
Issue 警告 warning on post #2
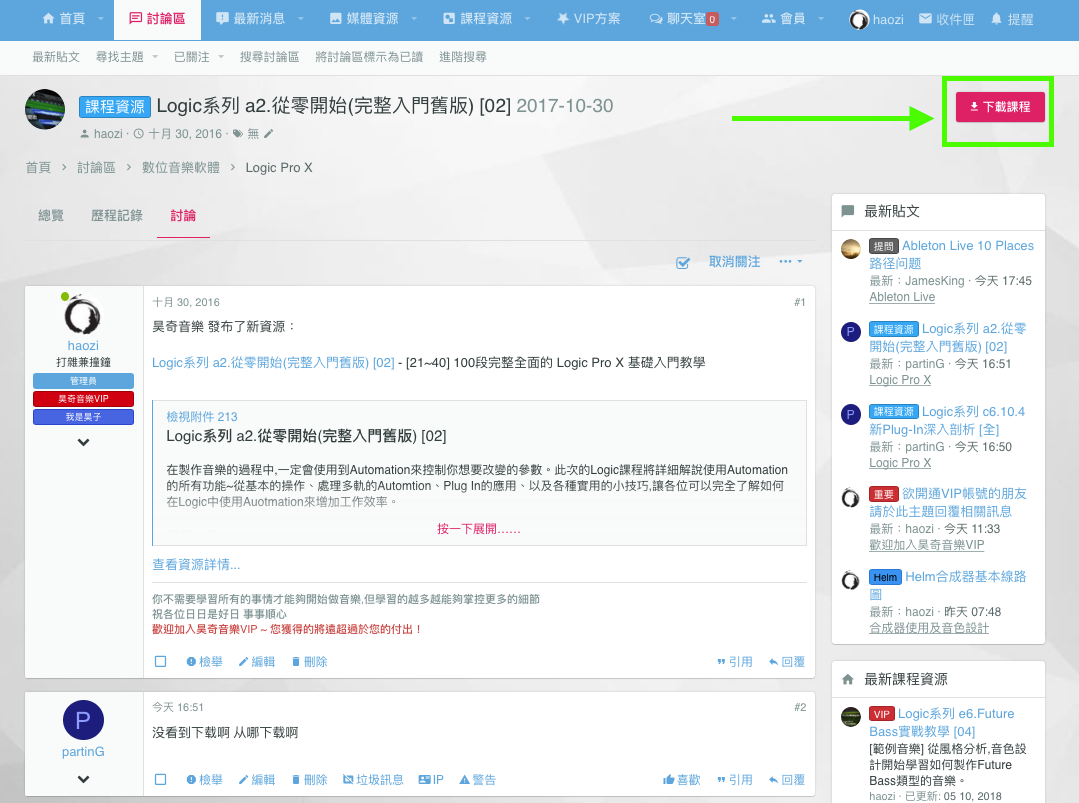[x=477, y=780]
